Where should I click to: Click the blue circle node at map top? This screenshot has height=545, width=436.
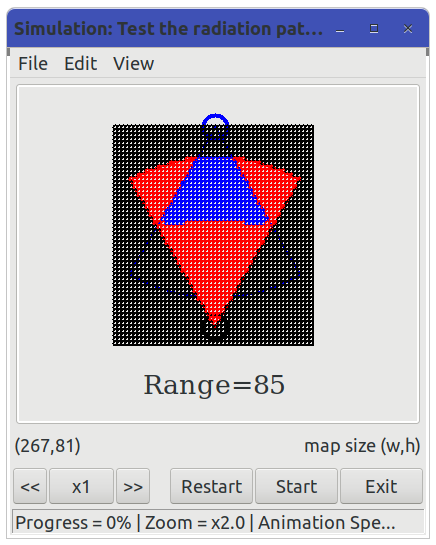(215, 126)
